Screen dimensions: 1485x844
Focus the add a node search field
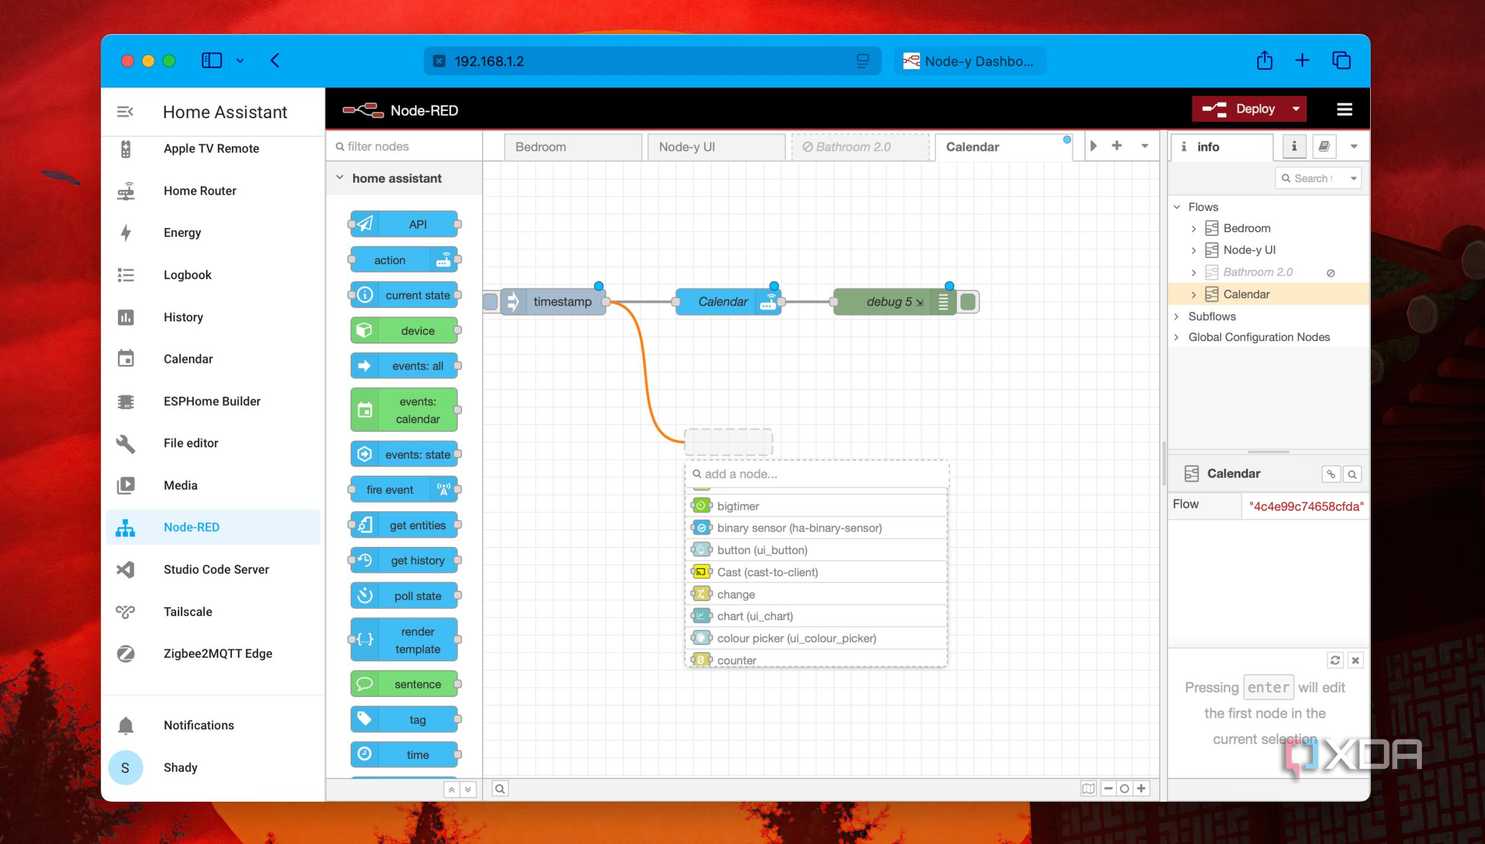[816, 474]
